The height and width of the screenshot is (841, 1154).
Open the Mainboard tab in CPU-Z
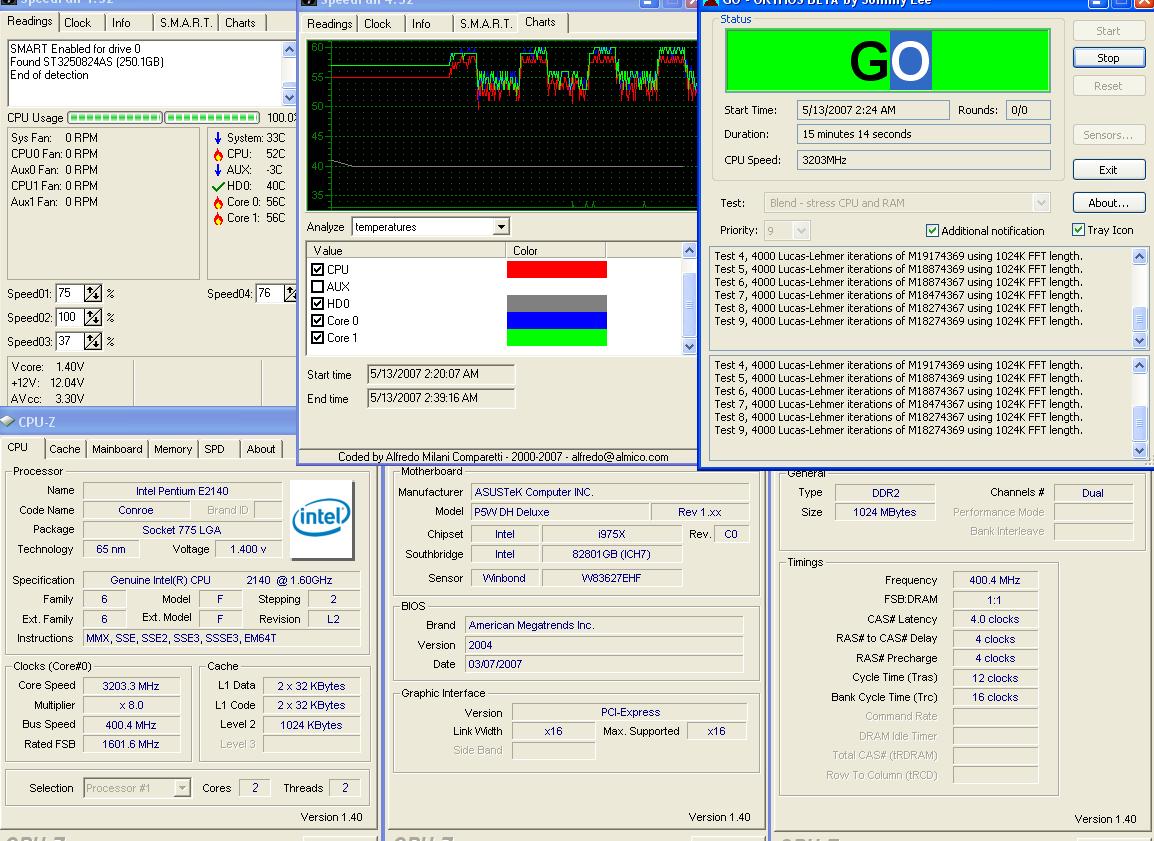tap(117, 449)
